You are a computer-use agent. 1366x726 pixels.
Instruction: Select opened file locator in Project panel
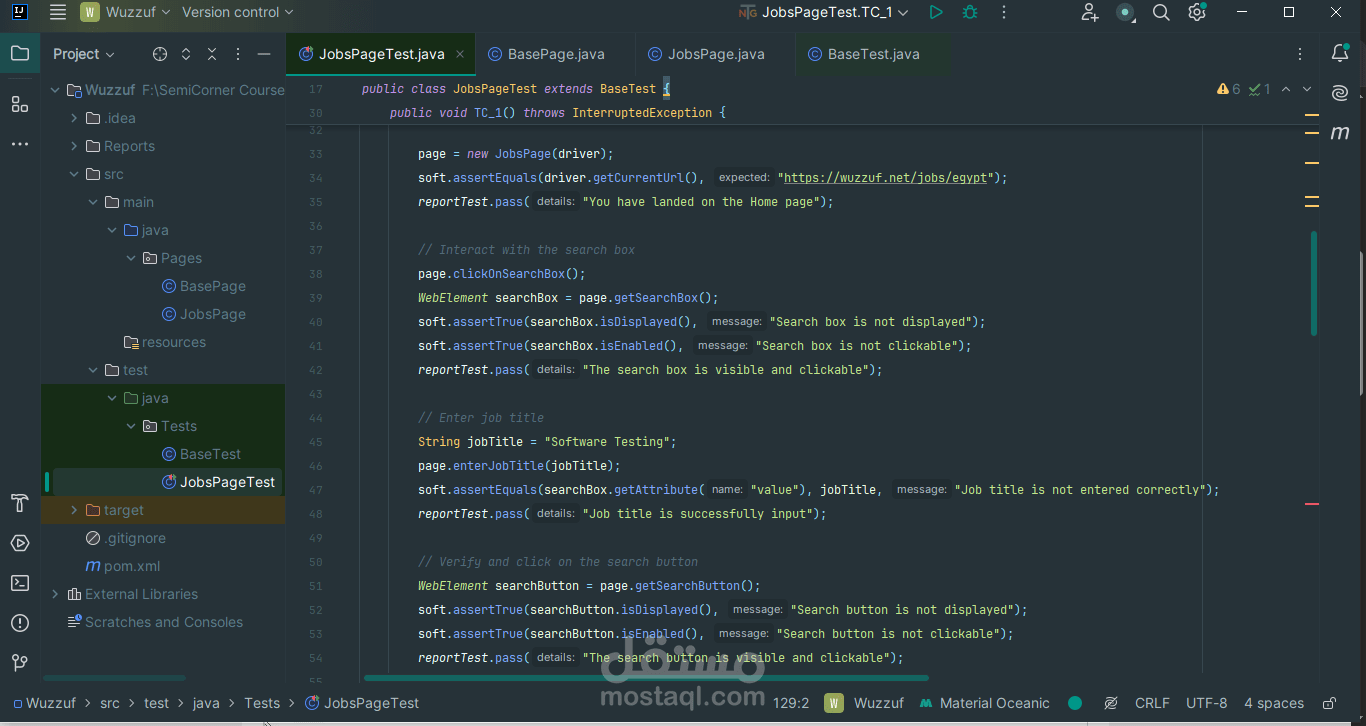[x=160, y=54]
